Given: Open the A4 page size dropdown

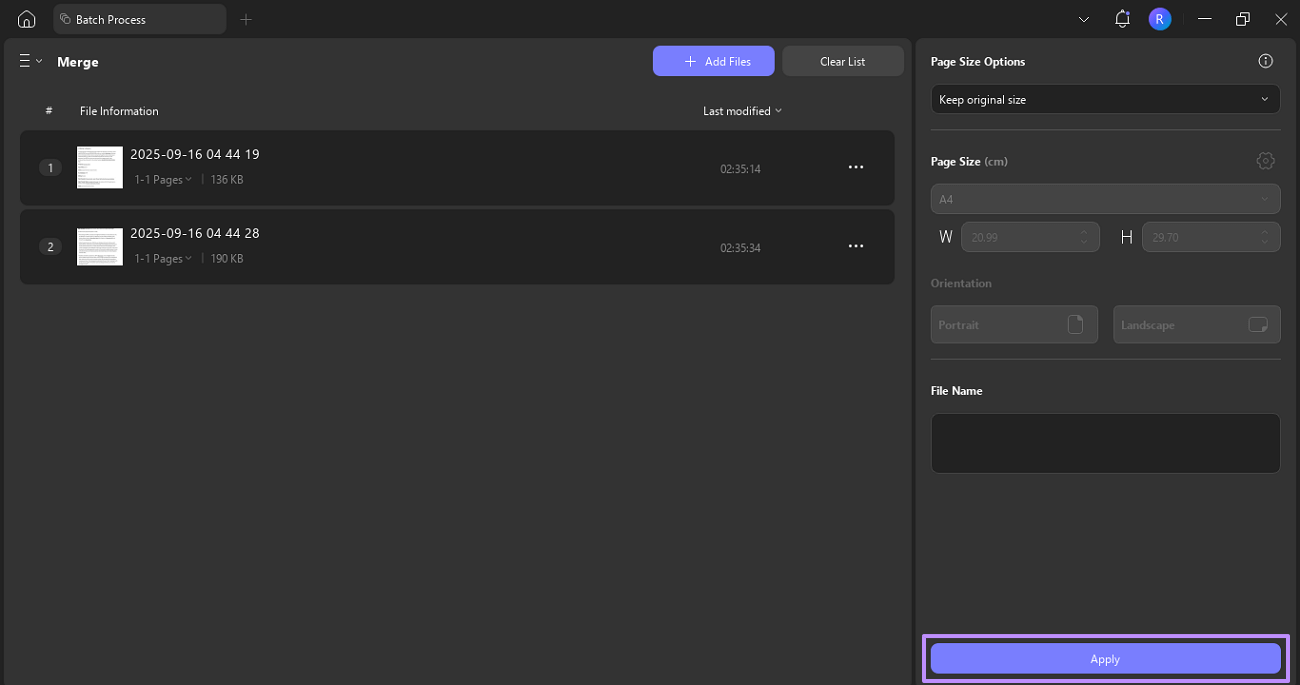Looking at the screenshot, I should tap(1105, 199).
